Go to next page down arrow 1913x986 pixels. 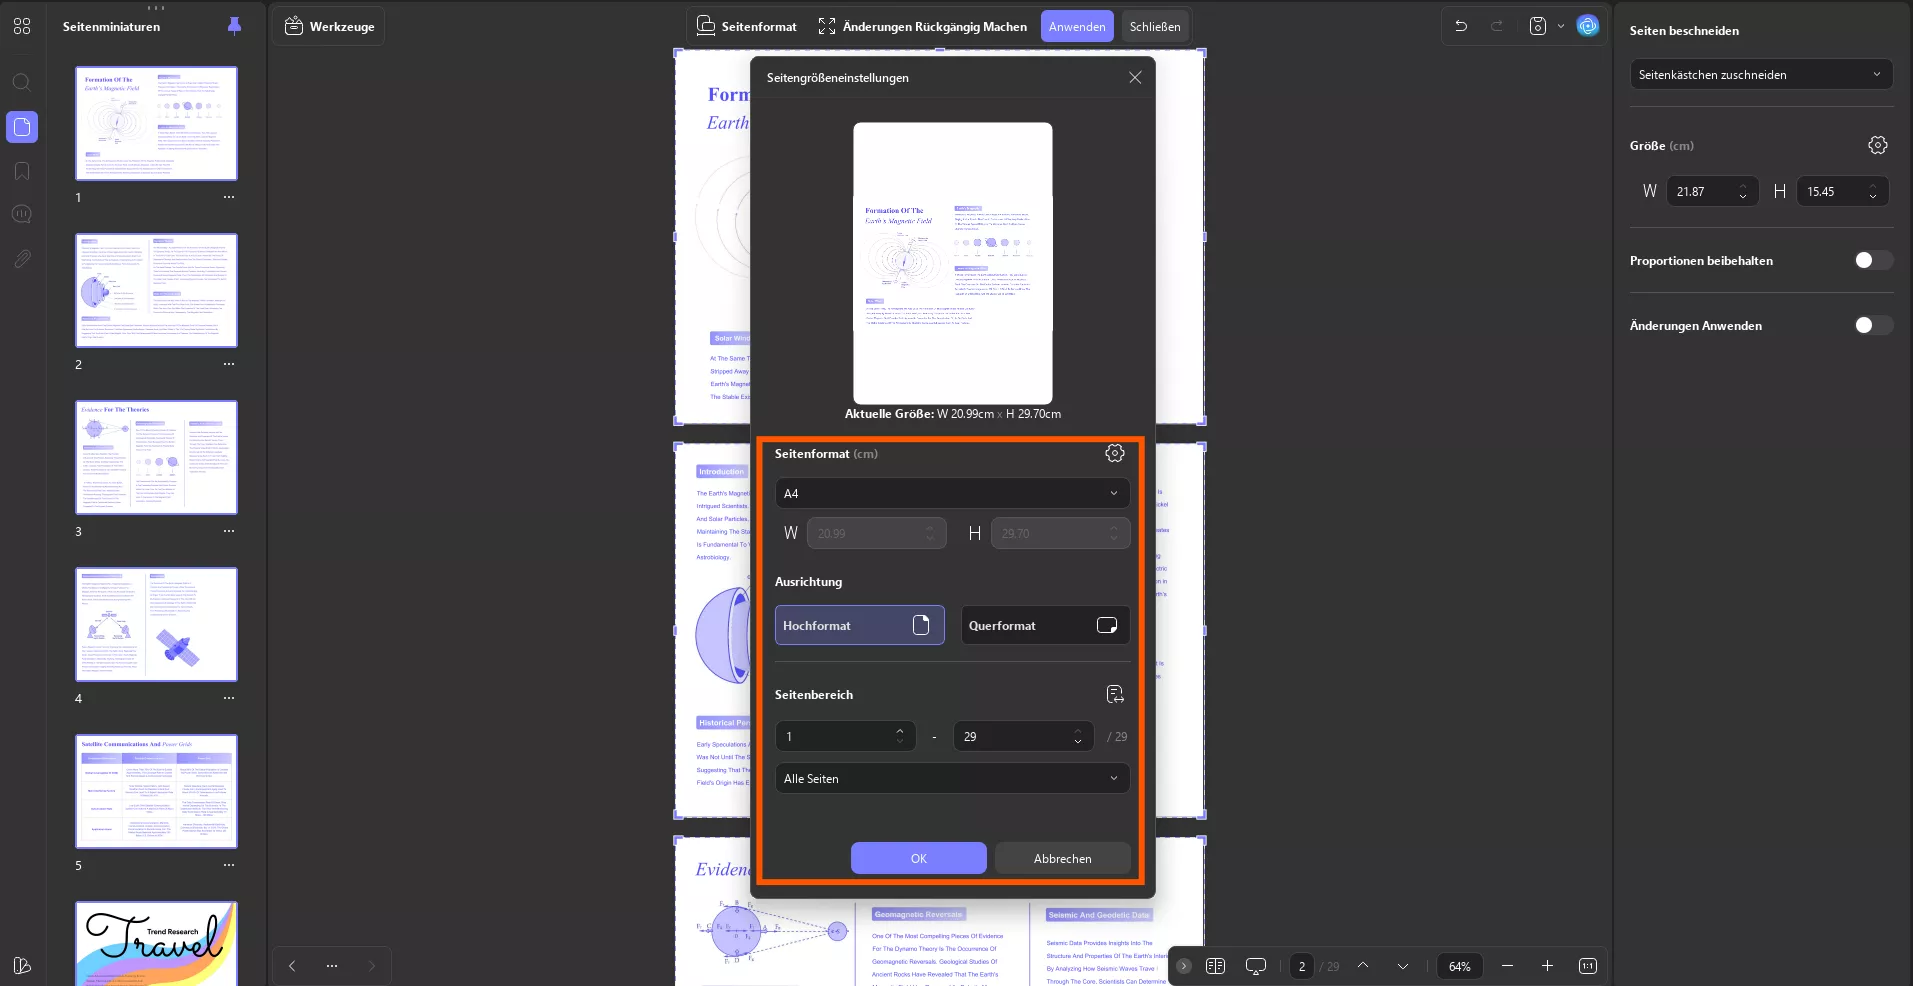[1403, 966]
